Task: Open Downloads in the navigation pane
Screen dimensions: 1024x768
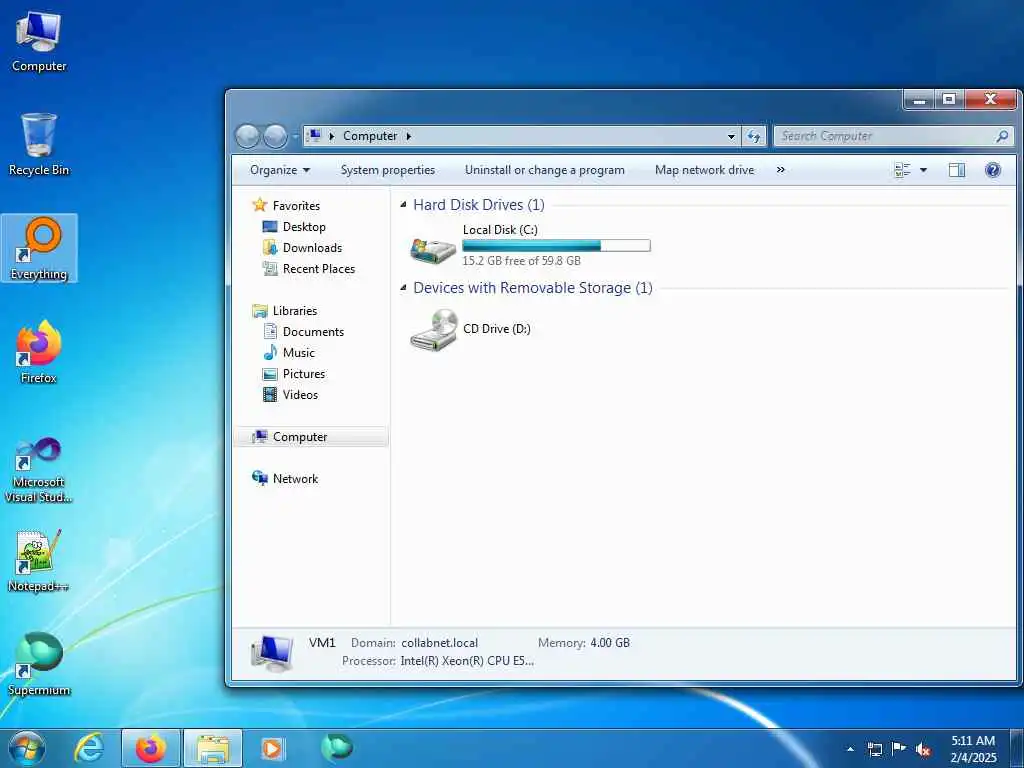Action: tap(312, 248)
